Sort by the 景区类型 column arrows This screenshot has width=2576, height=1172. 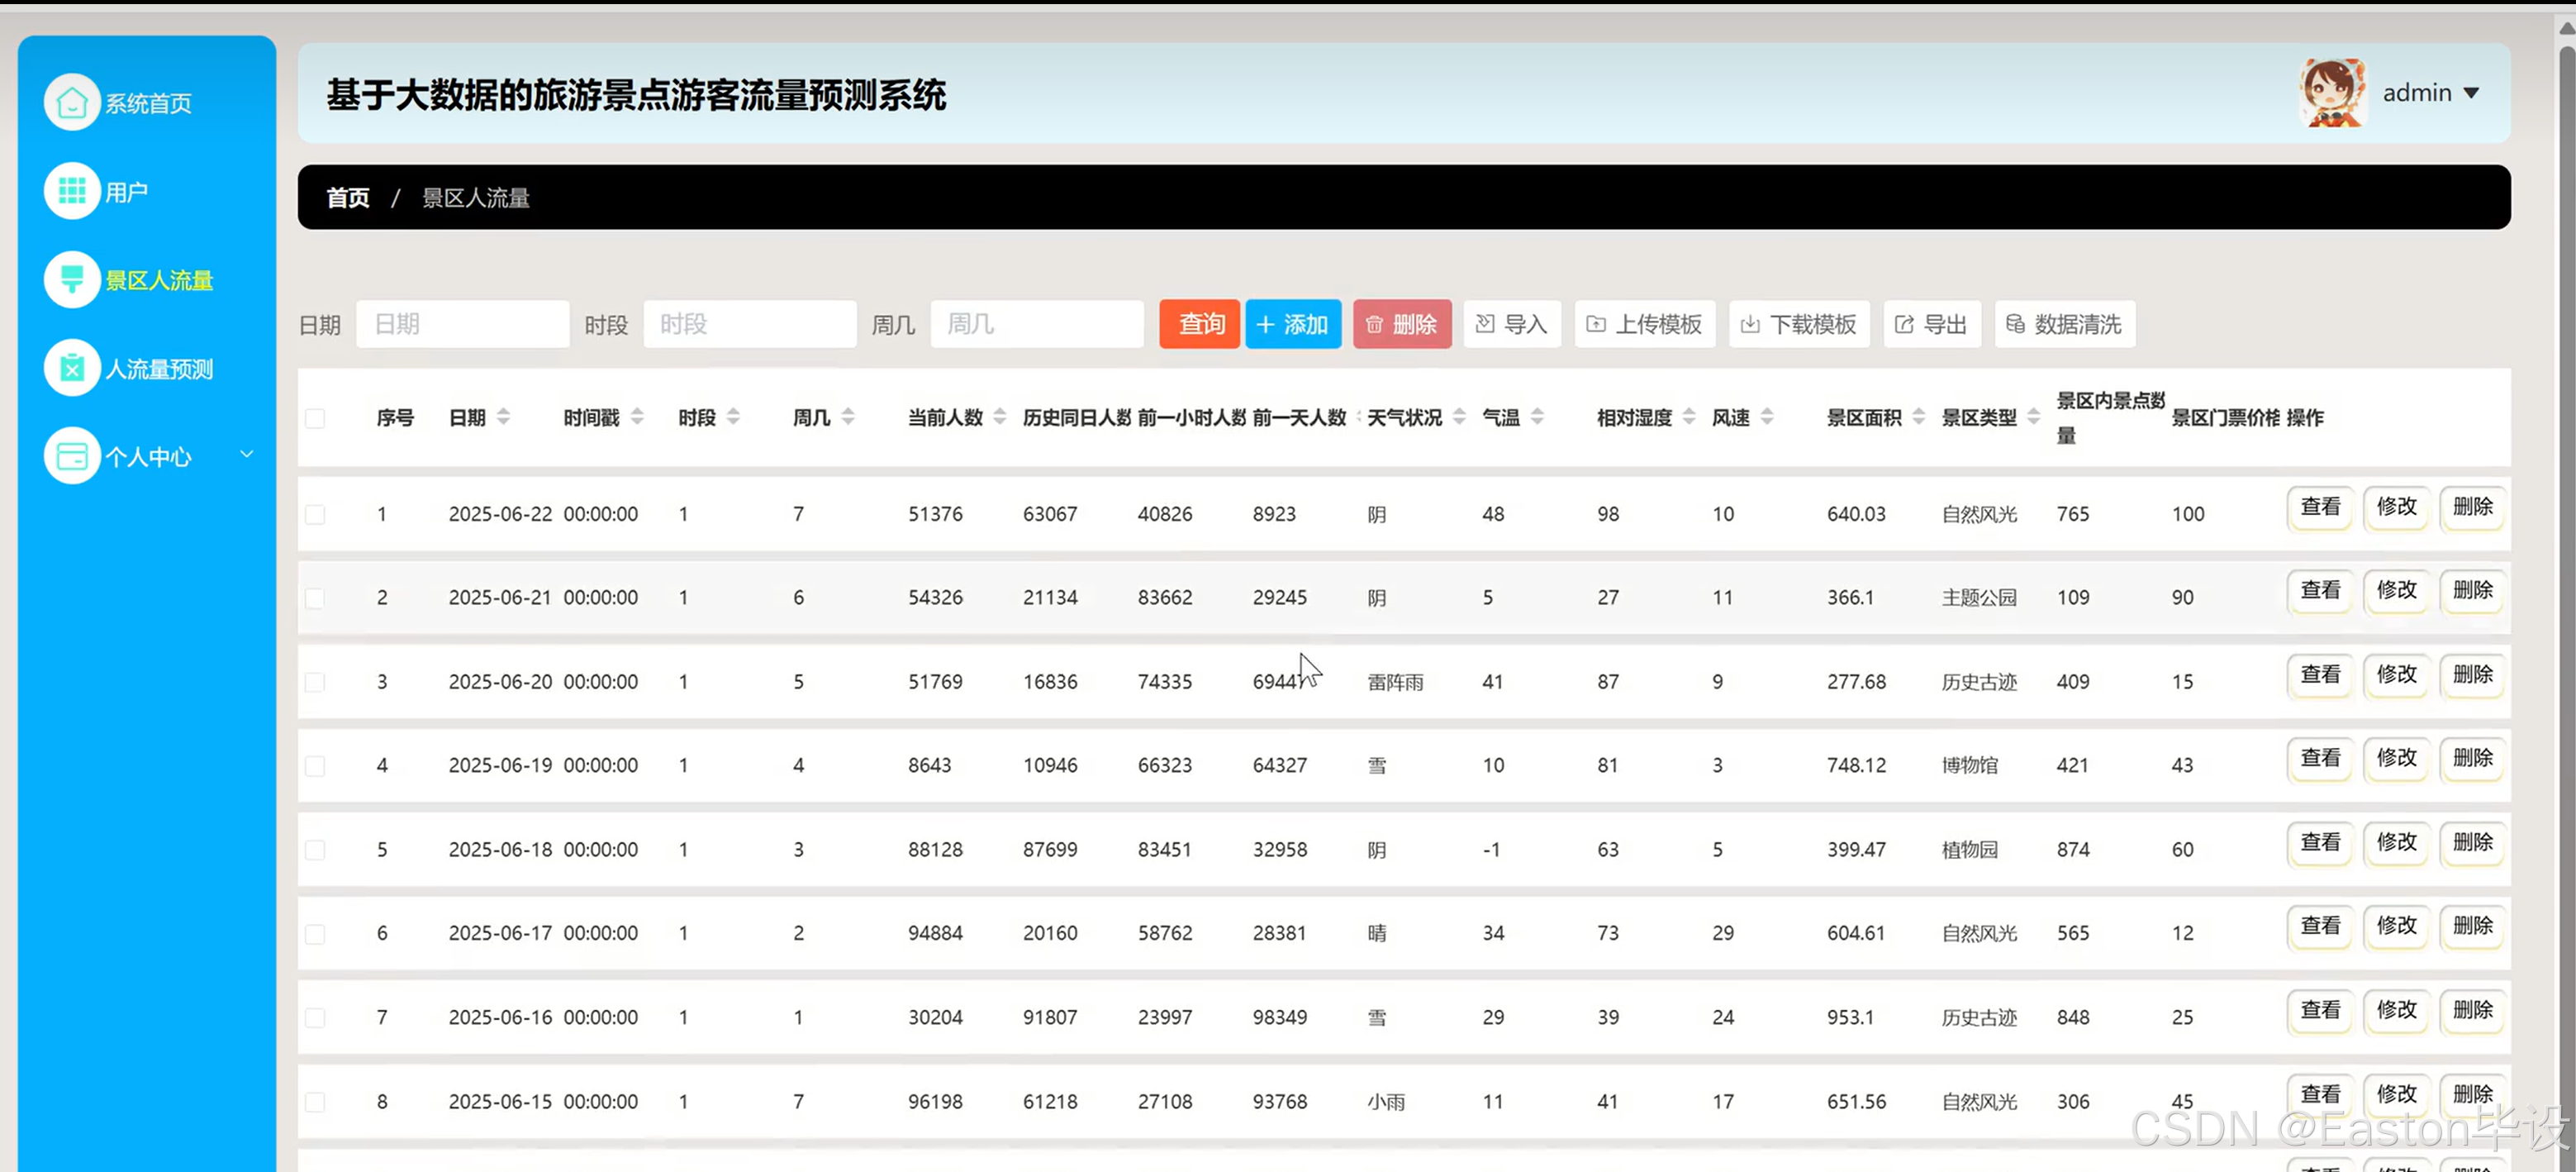point(2033,417)
